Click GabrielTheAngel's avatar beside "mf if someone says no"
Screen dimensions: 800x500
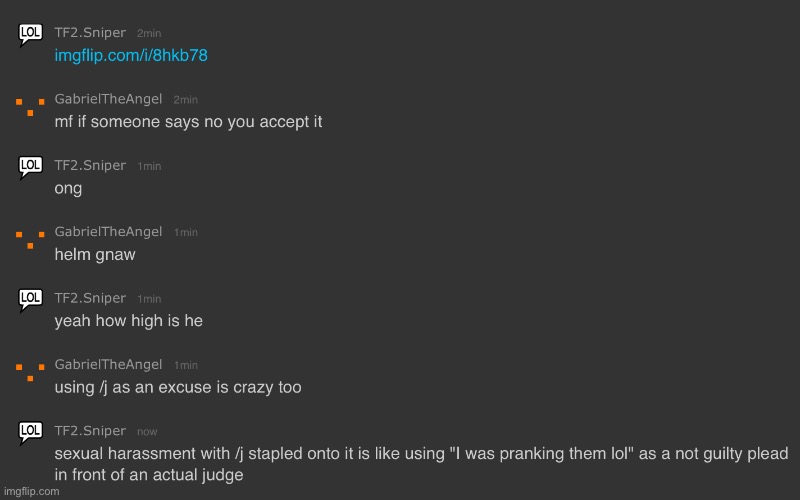[x=30, y=105]
